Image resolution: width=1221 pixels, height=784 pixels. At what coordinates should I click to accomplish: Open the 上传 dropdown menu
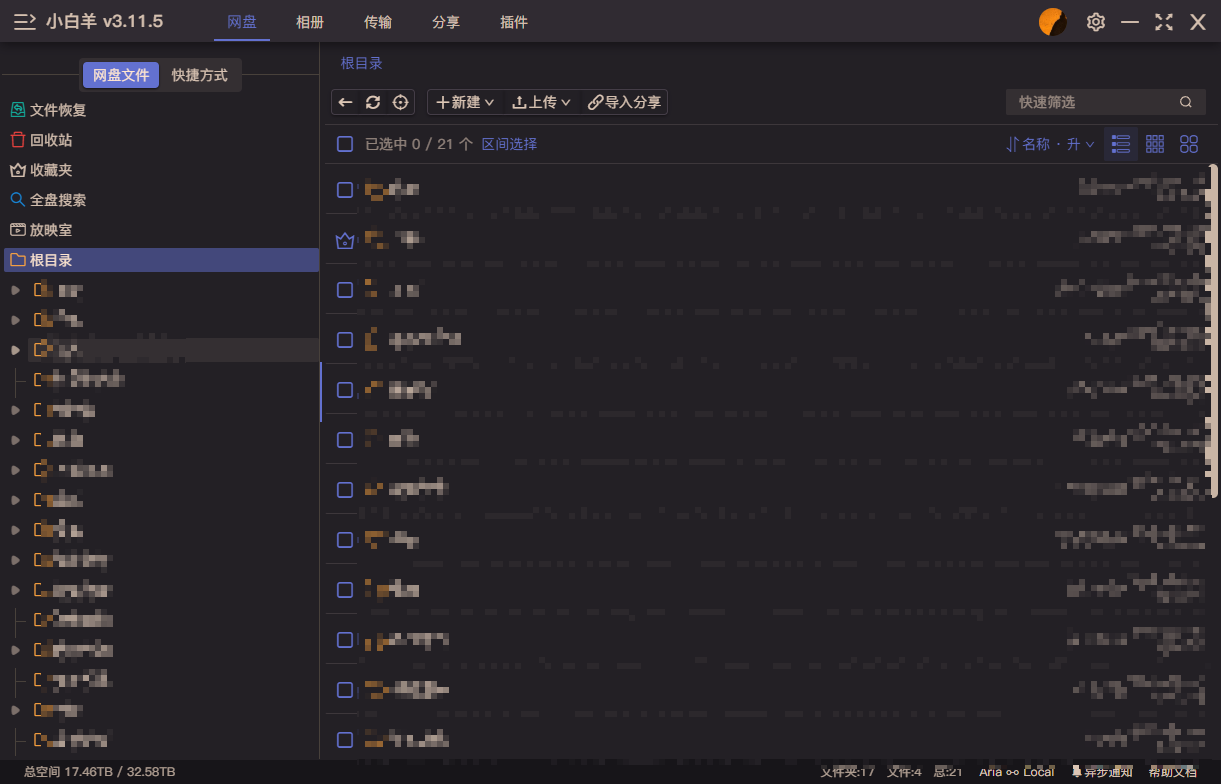point(541,102)
